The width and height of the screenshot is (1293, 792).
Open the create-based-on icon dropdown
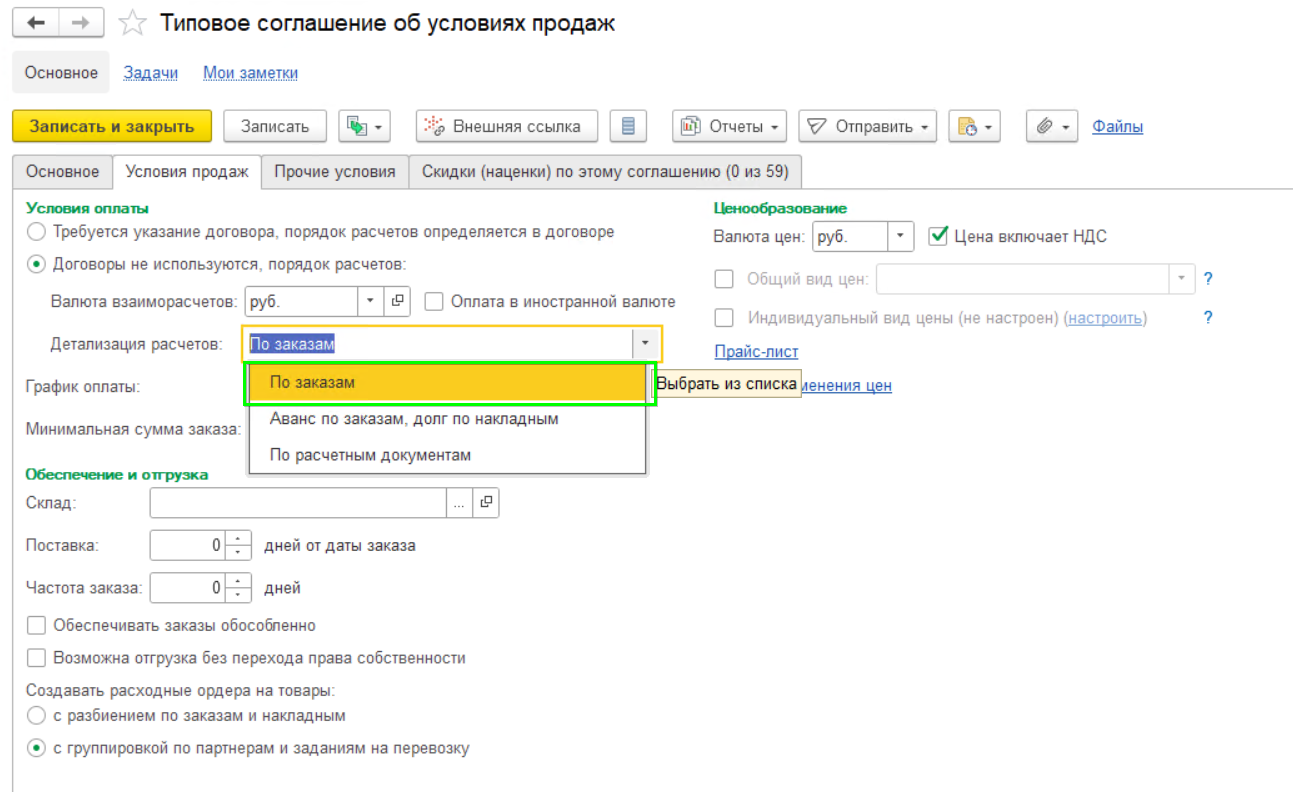coord(364,126)
